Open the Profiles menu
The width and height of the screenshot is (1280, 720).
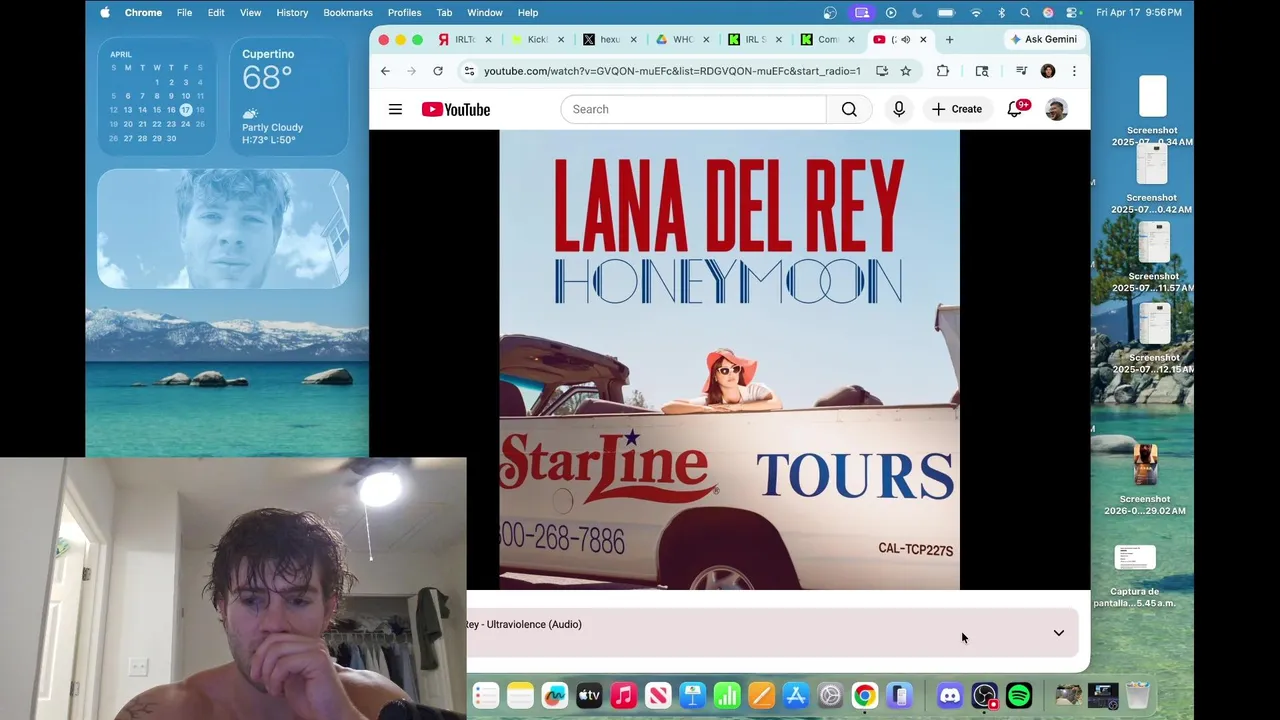click(404, 12)
